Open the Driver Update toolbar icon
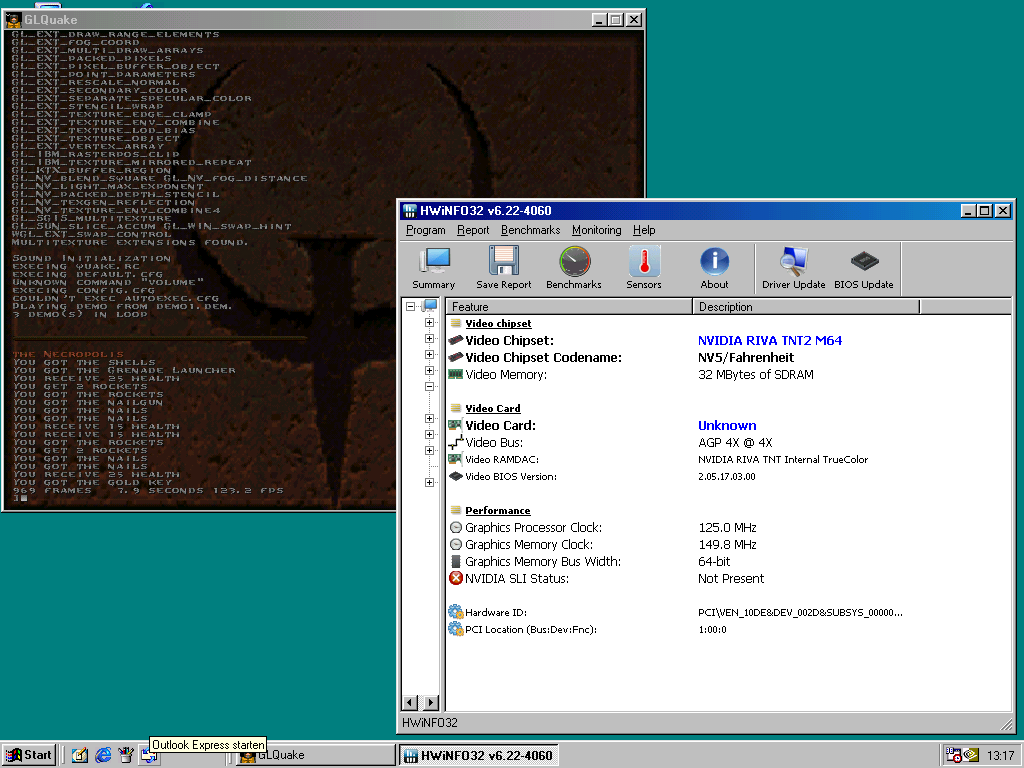 [793, 268]
